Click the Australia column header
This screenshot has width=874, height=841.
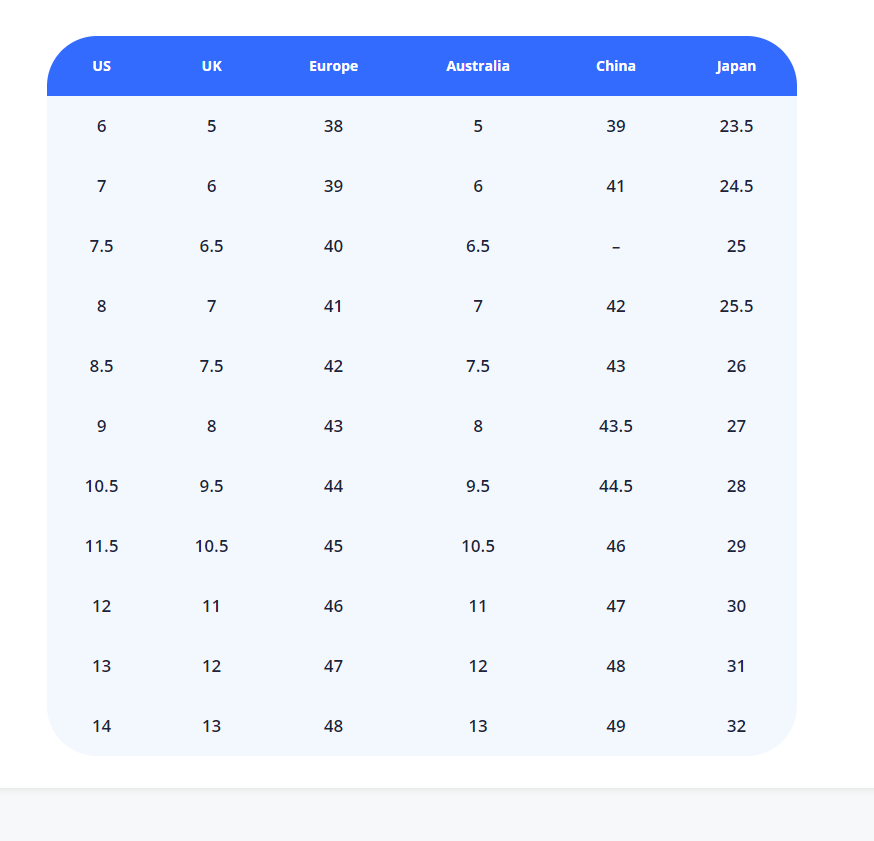pyautogui.click(x=477, y=66)
